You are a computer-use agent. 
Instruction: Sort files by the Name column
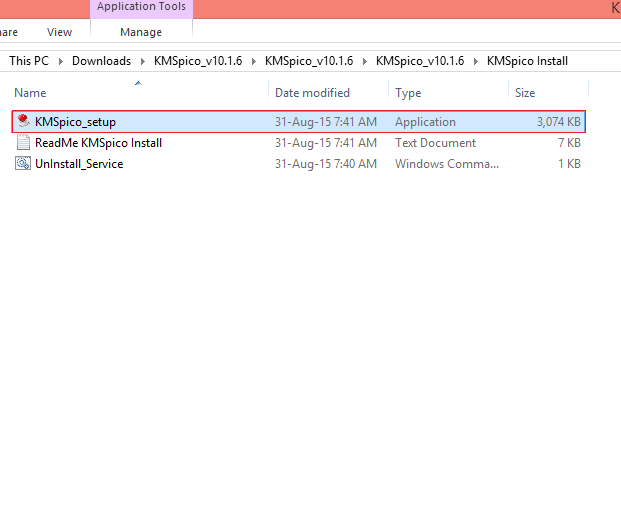pos(31,93)
